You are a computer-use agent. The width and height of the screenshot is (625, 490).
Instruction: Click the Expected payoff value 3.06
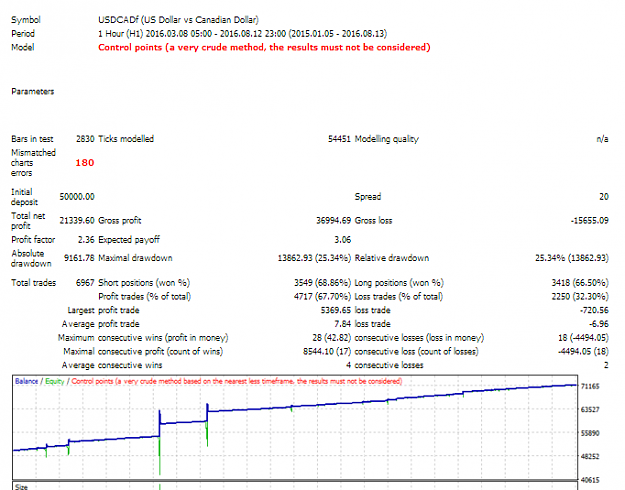[x=342, y=240]
